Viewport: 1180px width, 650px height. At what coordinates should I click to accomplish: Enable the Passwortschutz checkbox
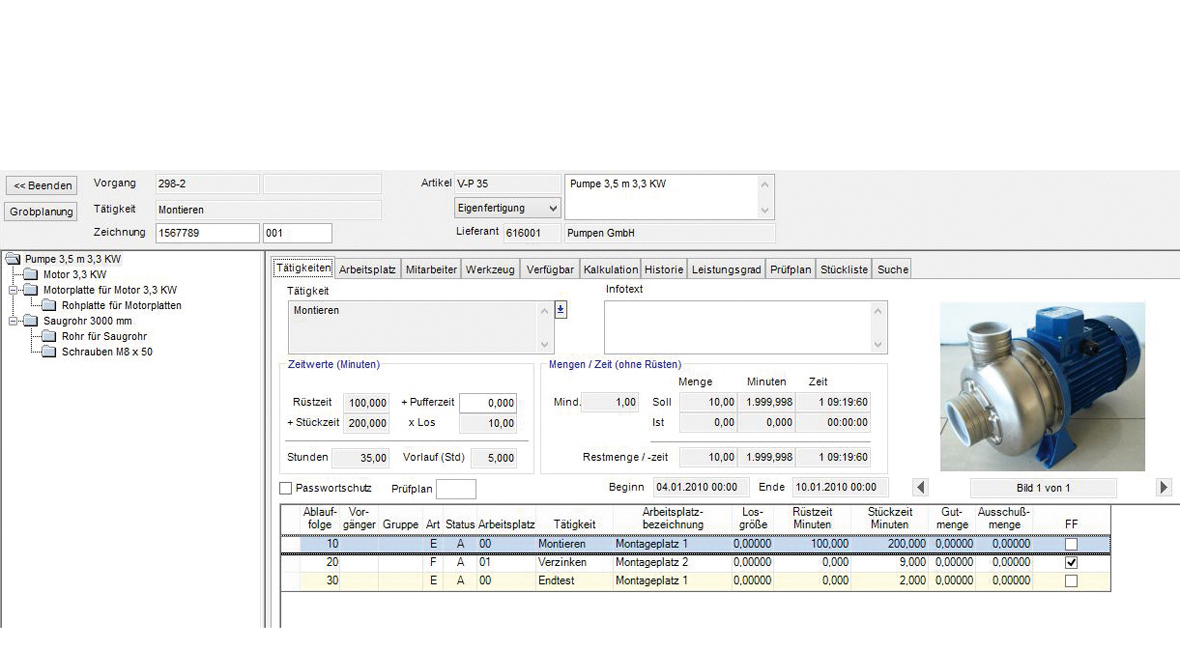tap(286, 488)
